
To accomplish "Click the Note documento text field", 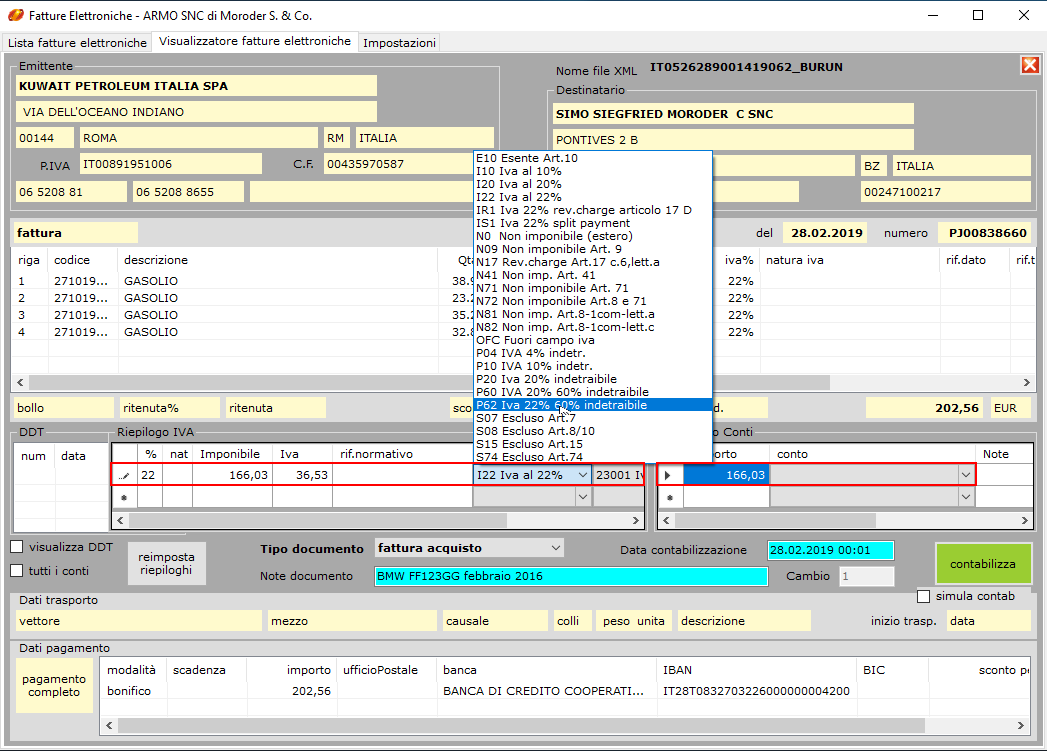I will [570, 576].
